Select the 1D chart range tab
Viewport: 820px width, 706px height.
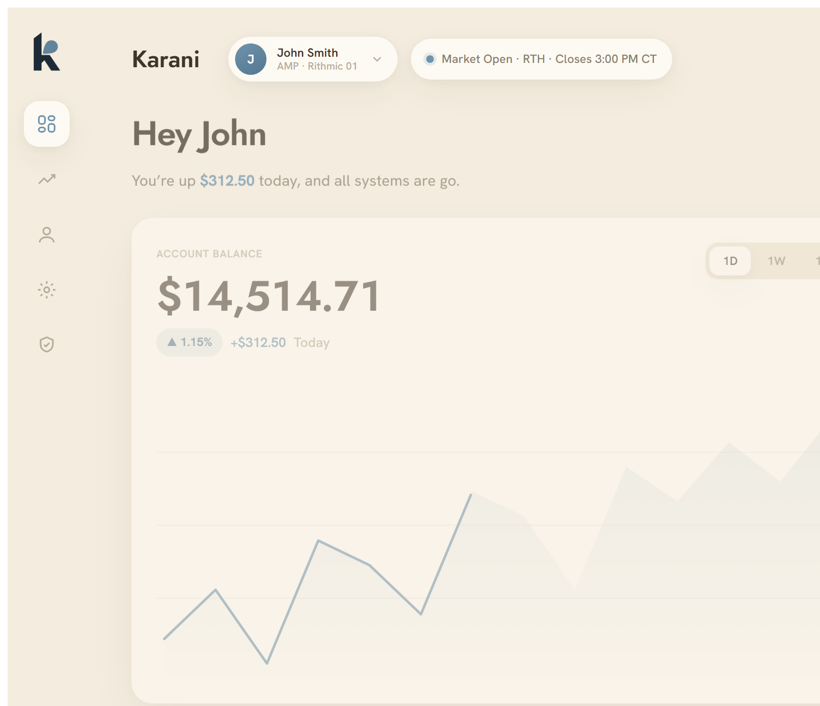click(730, 260)
